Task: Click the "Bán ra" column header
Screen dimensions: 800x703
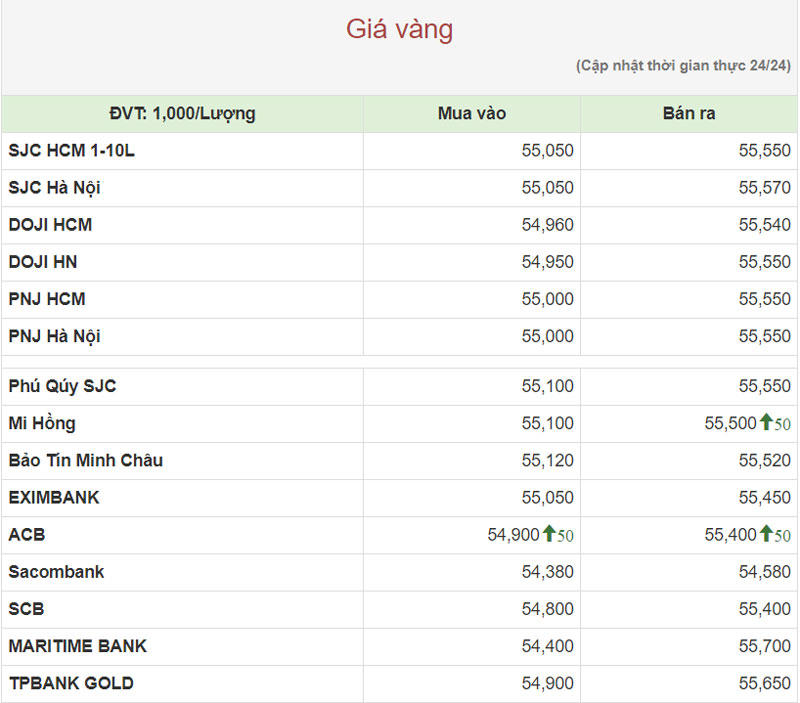Action: click(689, 113)
